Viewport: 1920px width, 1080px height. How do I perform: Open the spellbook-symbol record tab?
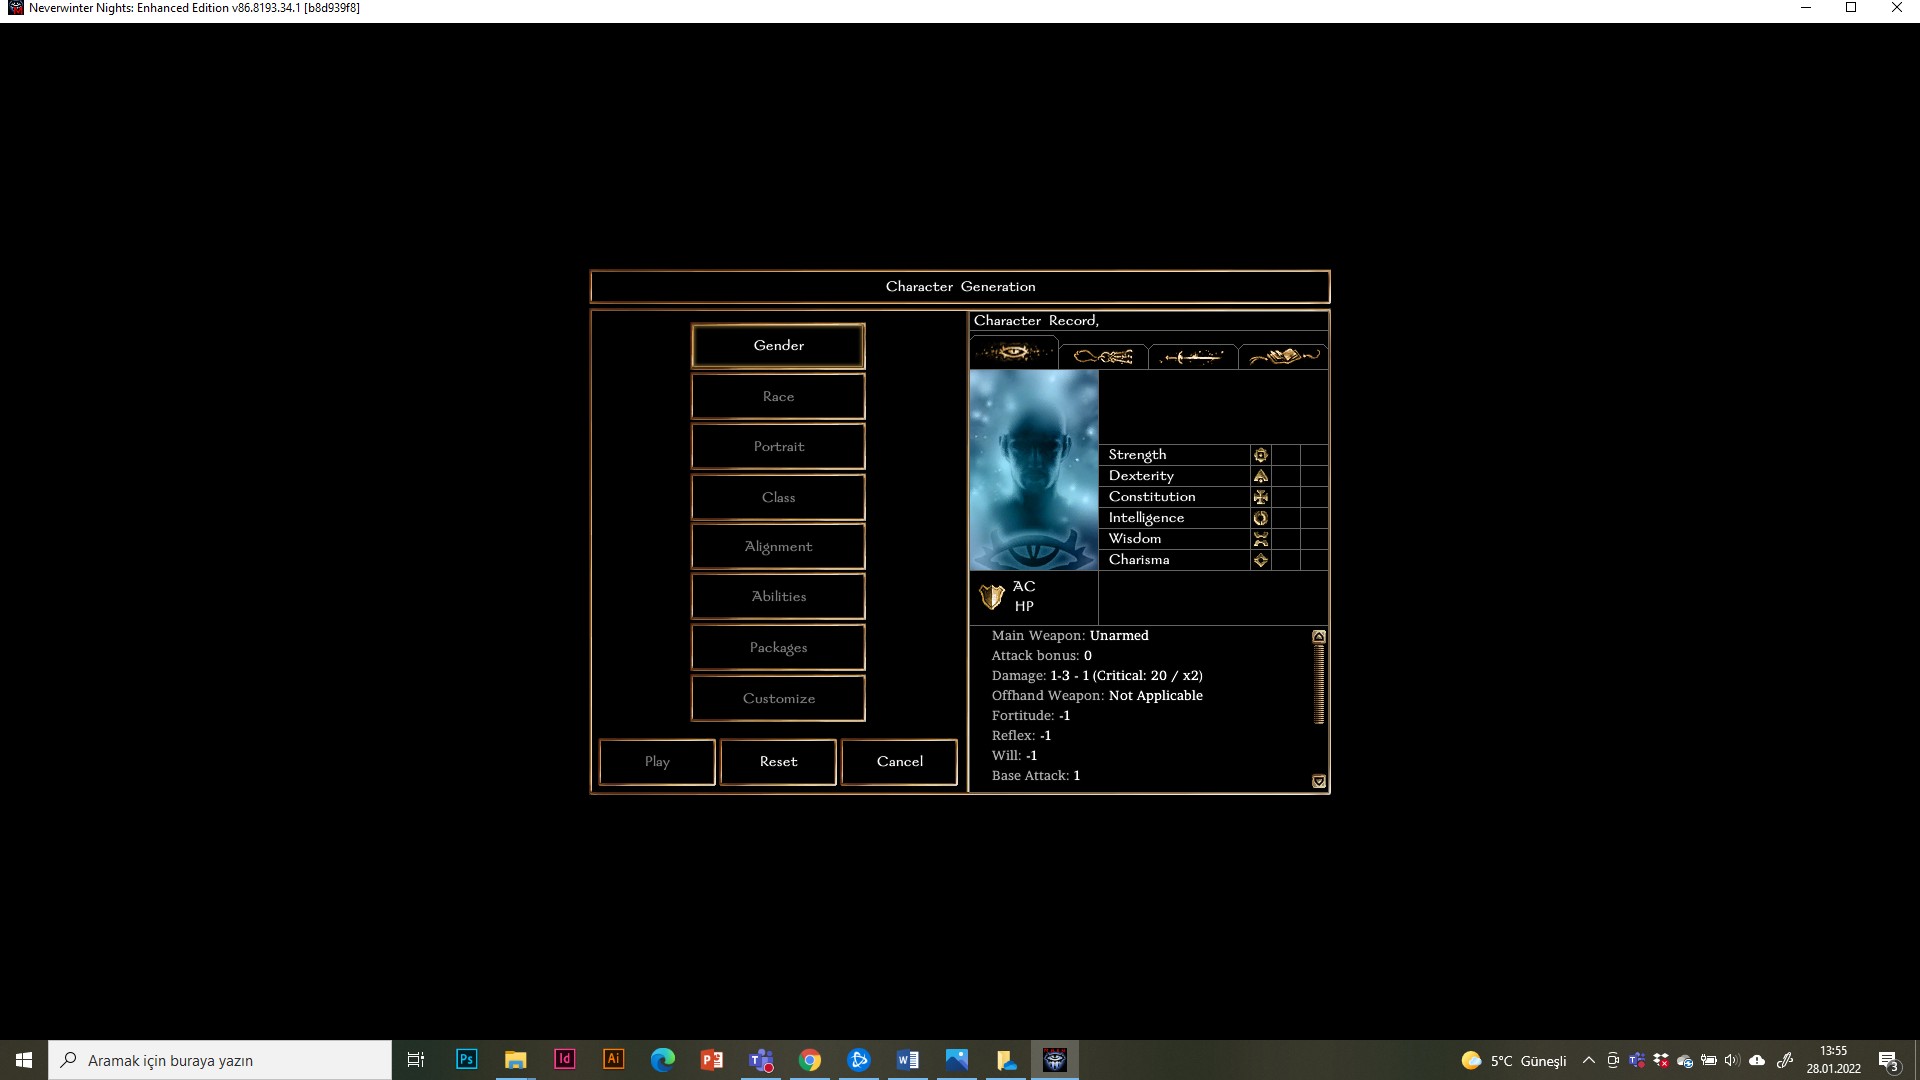point(1283,356)
